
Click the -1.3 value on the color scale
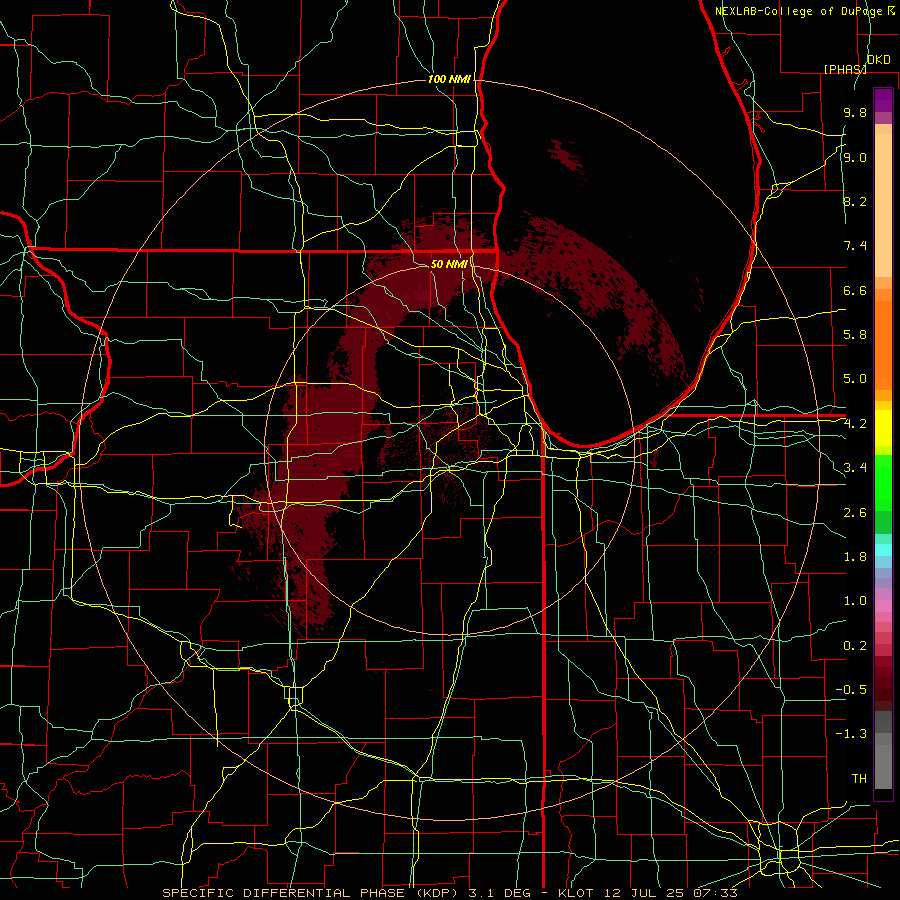tap(851, 734)
